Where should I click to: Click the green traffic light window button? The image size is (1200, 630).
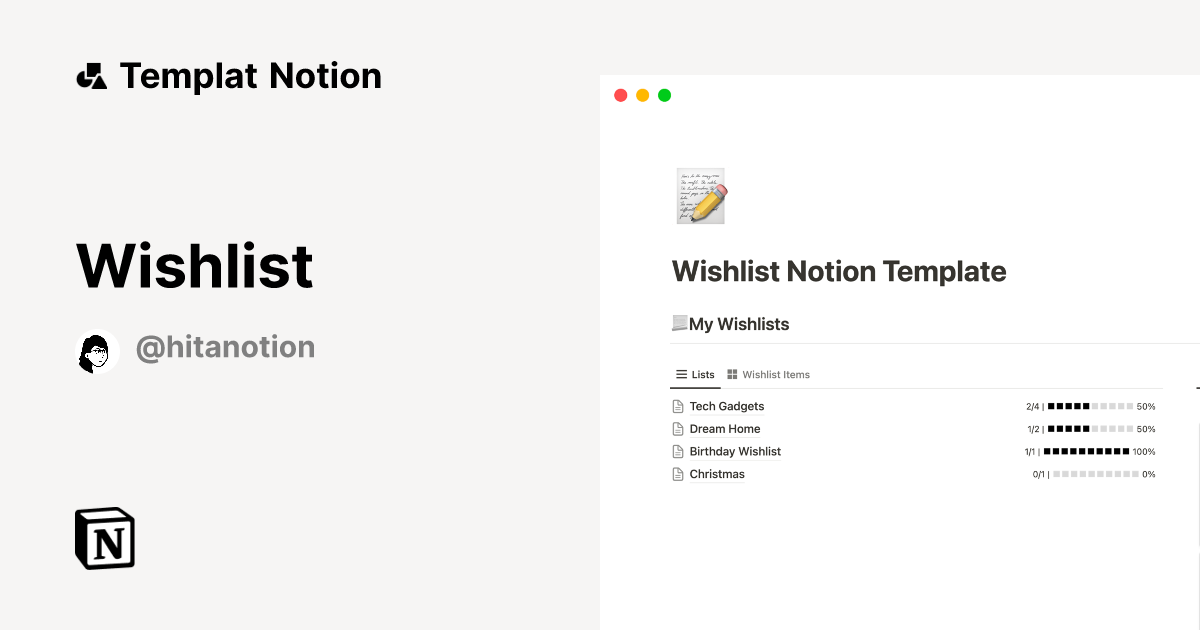point(664,94)
